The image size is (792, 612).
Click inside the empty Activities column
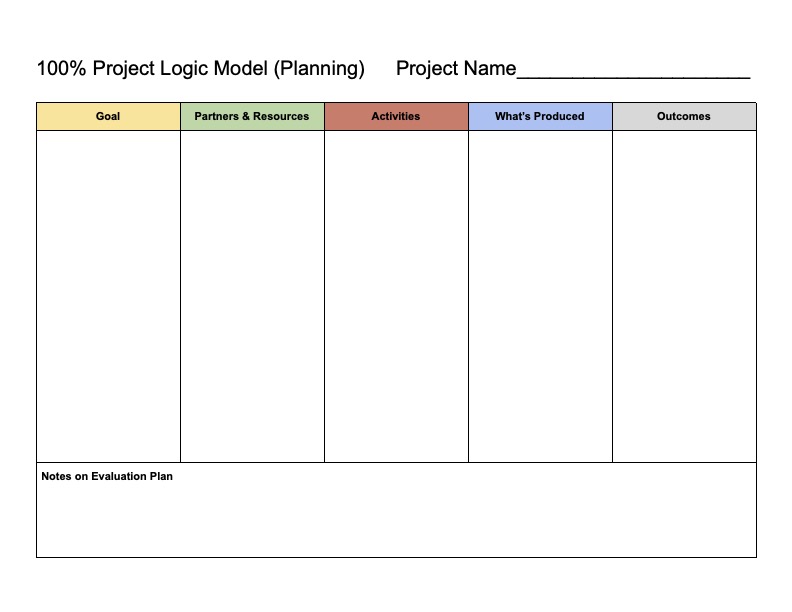pyautogui.click(x=396, y=296)
